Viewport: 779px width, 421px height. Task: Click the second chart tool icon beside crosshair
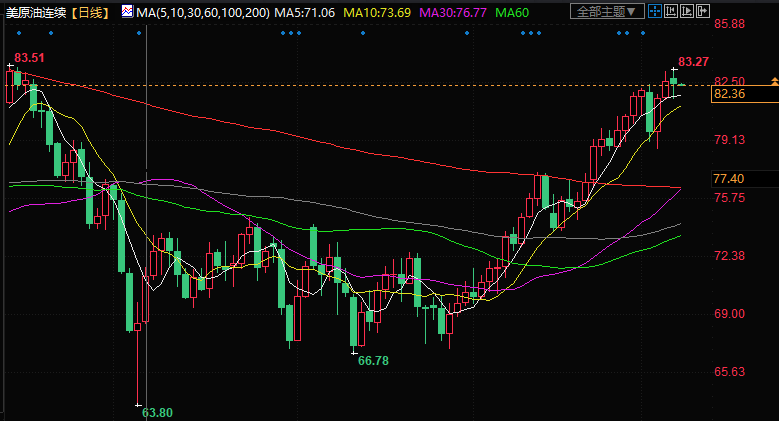671,11
